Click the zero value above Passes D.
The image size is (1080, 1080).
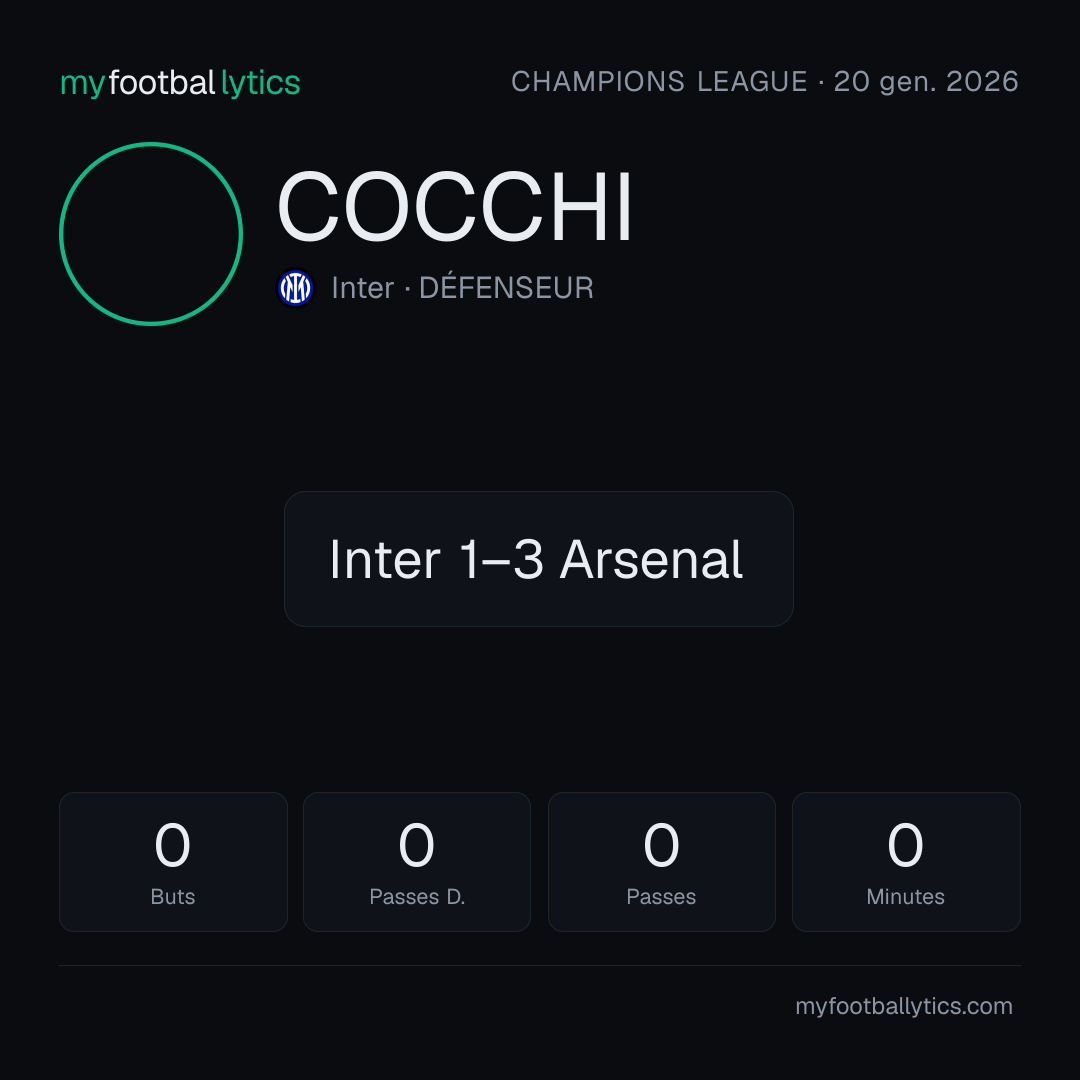[x=417, y=845]
